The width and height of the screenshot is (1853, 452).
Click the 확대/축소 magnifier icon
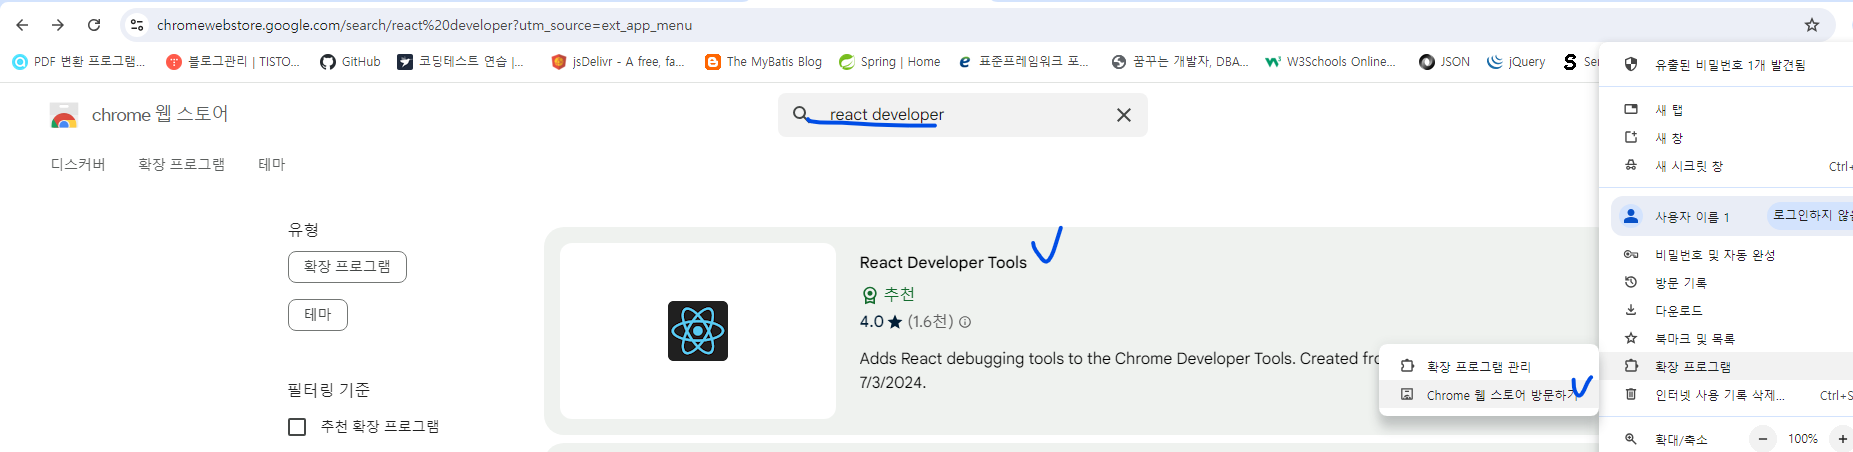pyautogui.click(x=1630, y=439)
